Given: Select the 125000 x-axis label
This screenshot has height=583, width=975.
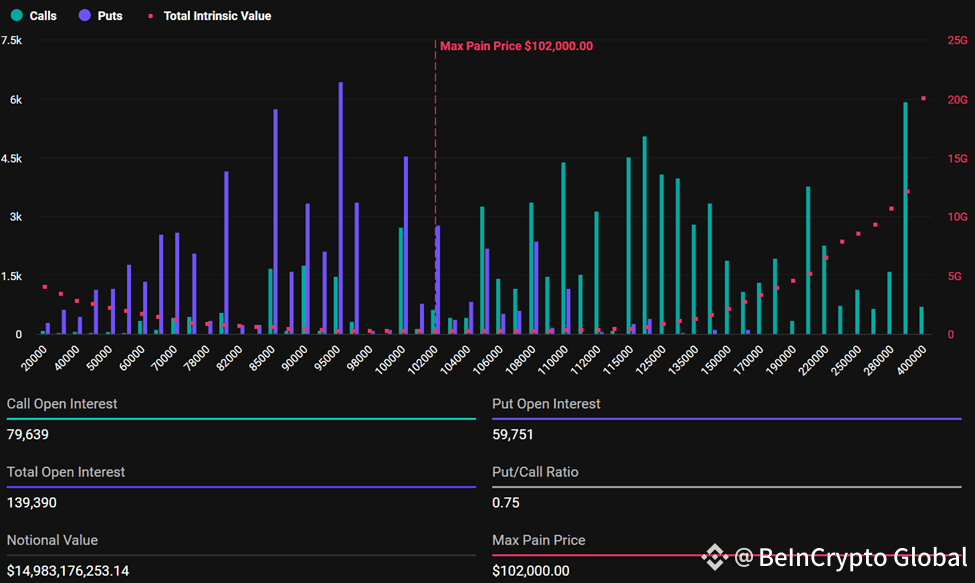Looking at the screenshot, I should point(651,360).
